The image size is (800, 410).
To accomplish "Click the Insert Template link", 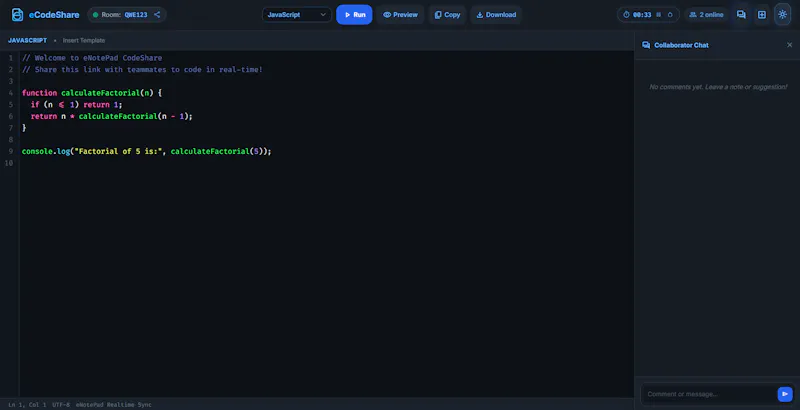I will [x=84, y=40].
